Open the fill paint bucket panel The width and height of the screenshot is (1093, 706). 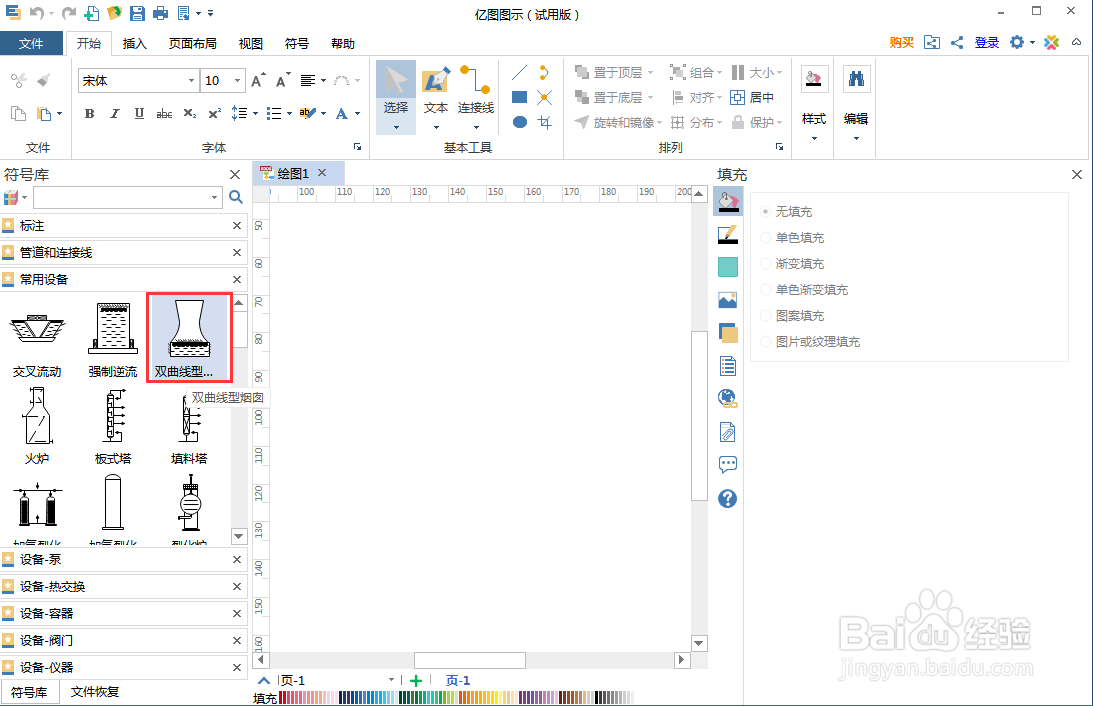(728, 201)
